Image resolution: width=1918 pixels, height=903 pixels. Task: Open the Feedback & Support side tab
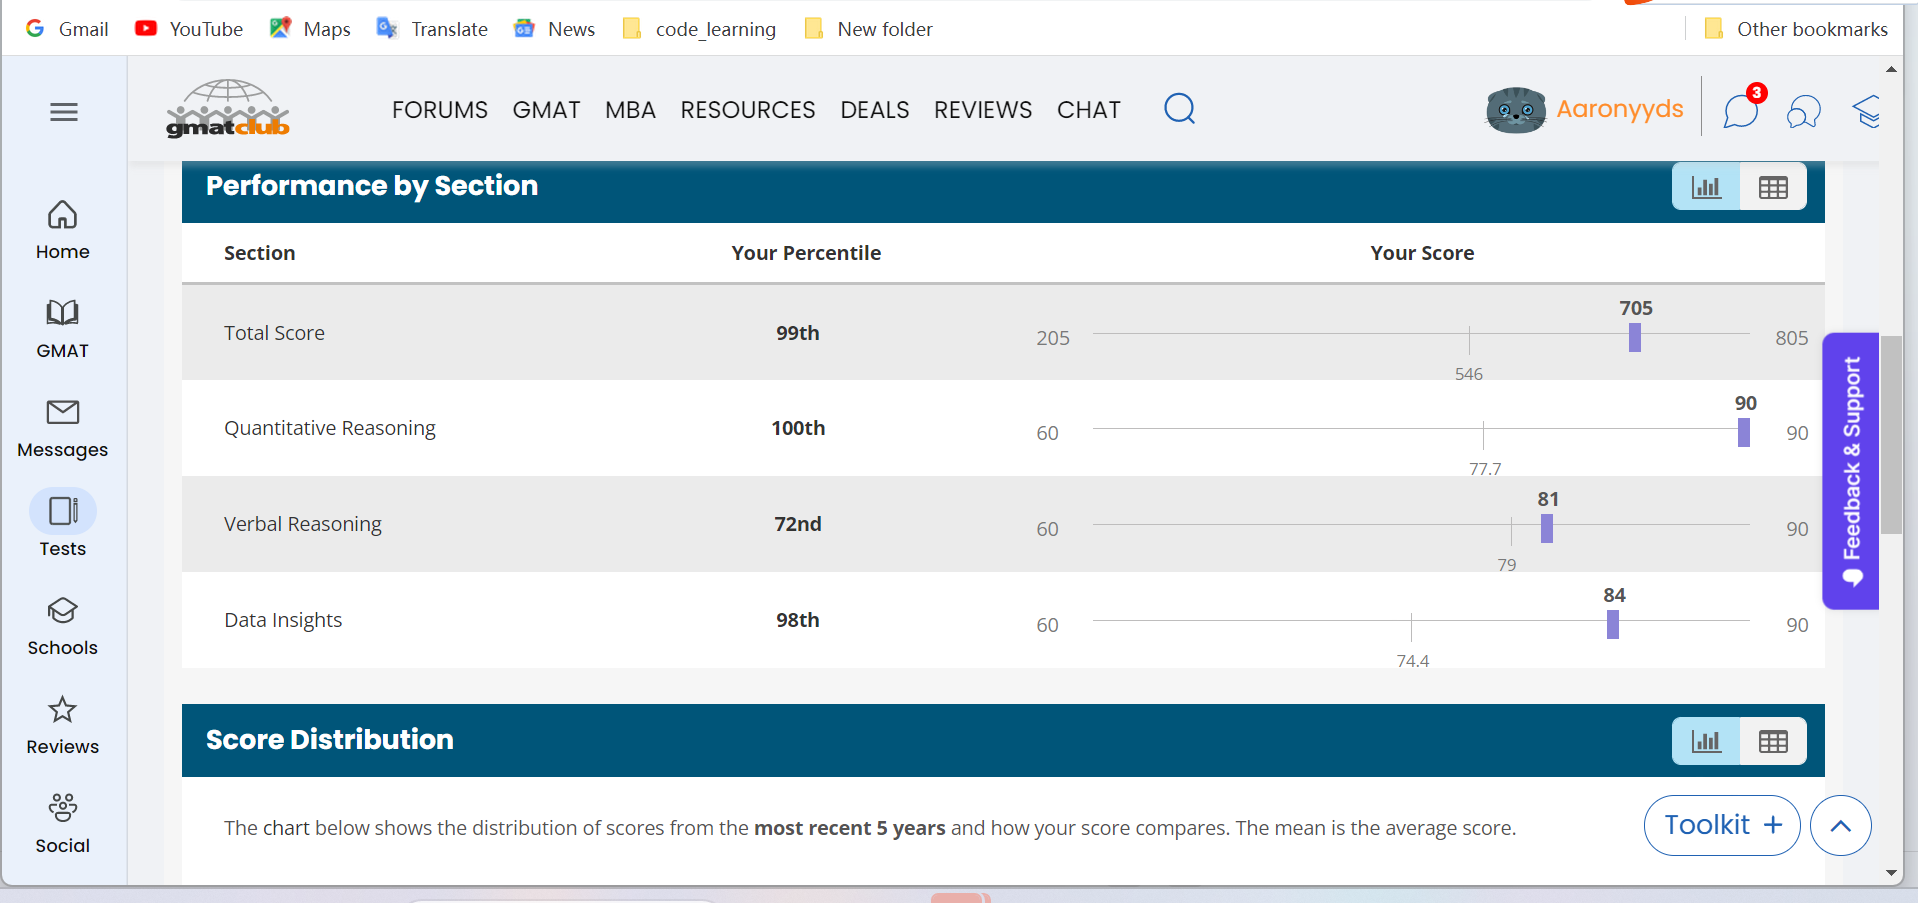click(x=1850, y=471)
